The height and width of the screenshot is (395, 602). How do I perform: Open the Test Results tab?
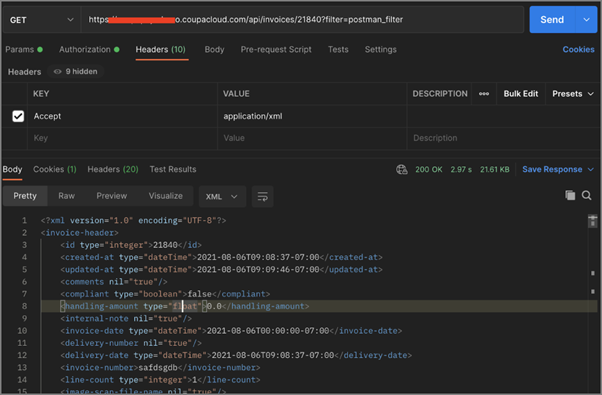click(x=173, y=169)
